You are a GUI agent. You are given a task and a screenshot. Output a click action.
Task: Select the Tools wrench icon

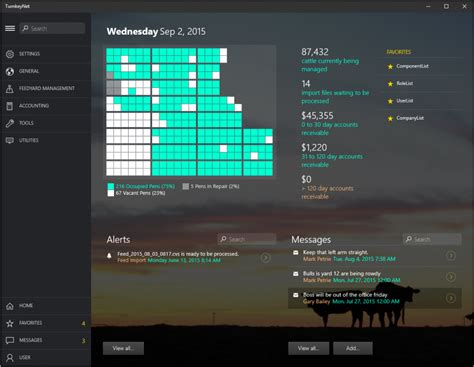(x=10, y=123)
